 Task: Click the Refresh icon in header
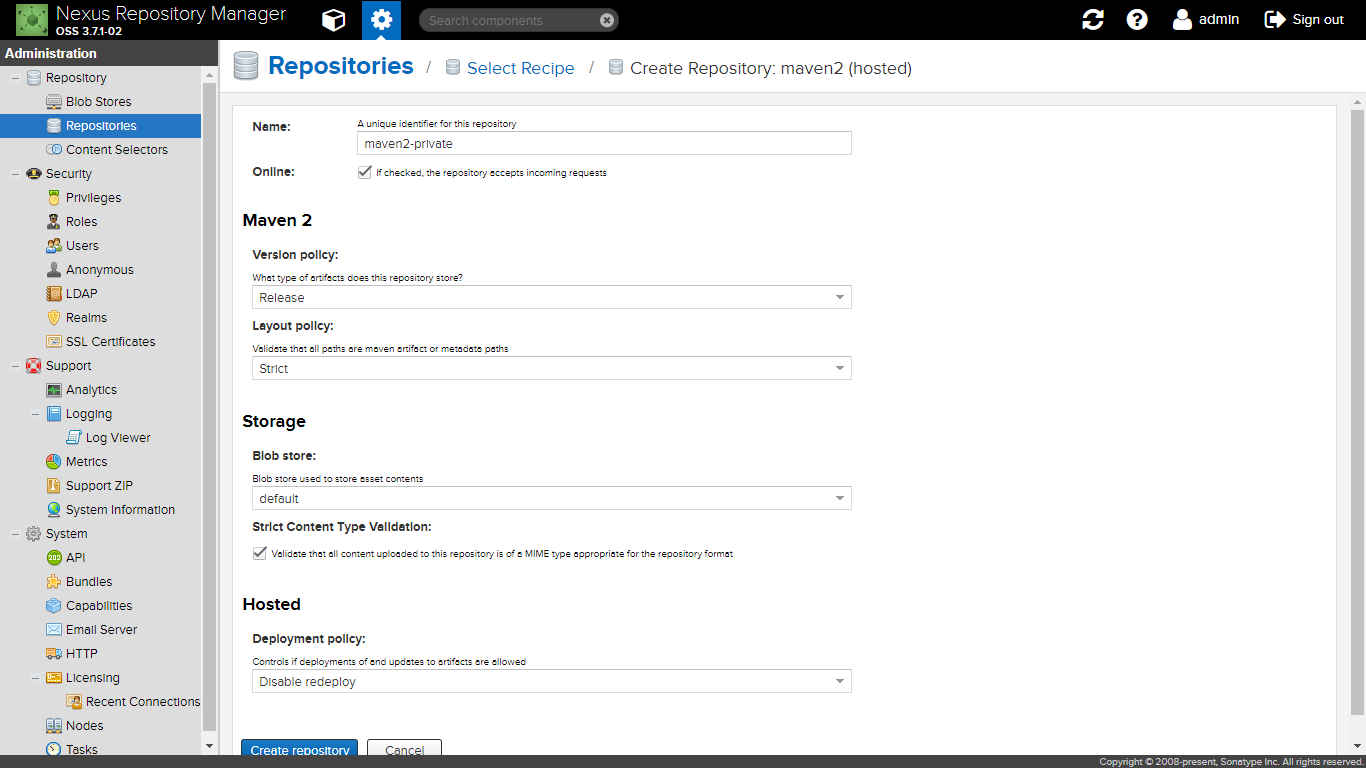coord(1093,20)
